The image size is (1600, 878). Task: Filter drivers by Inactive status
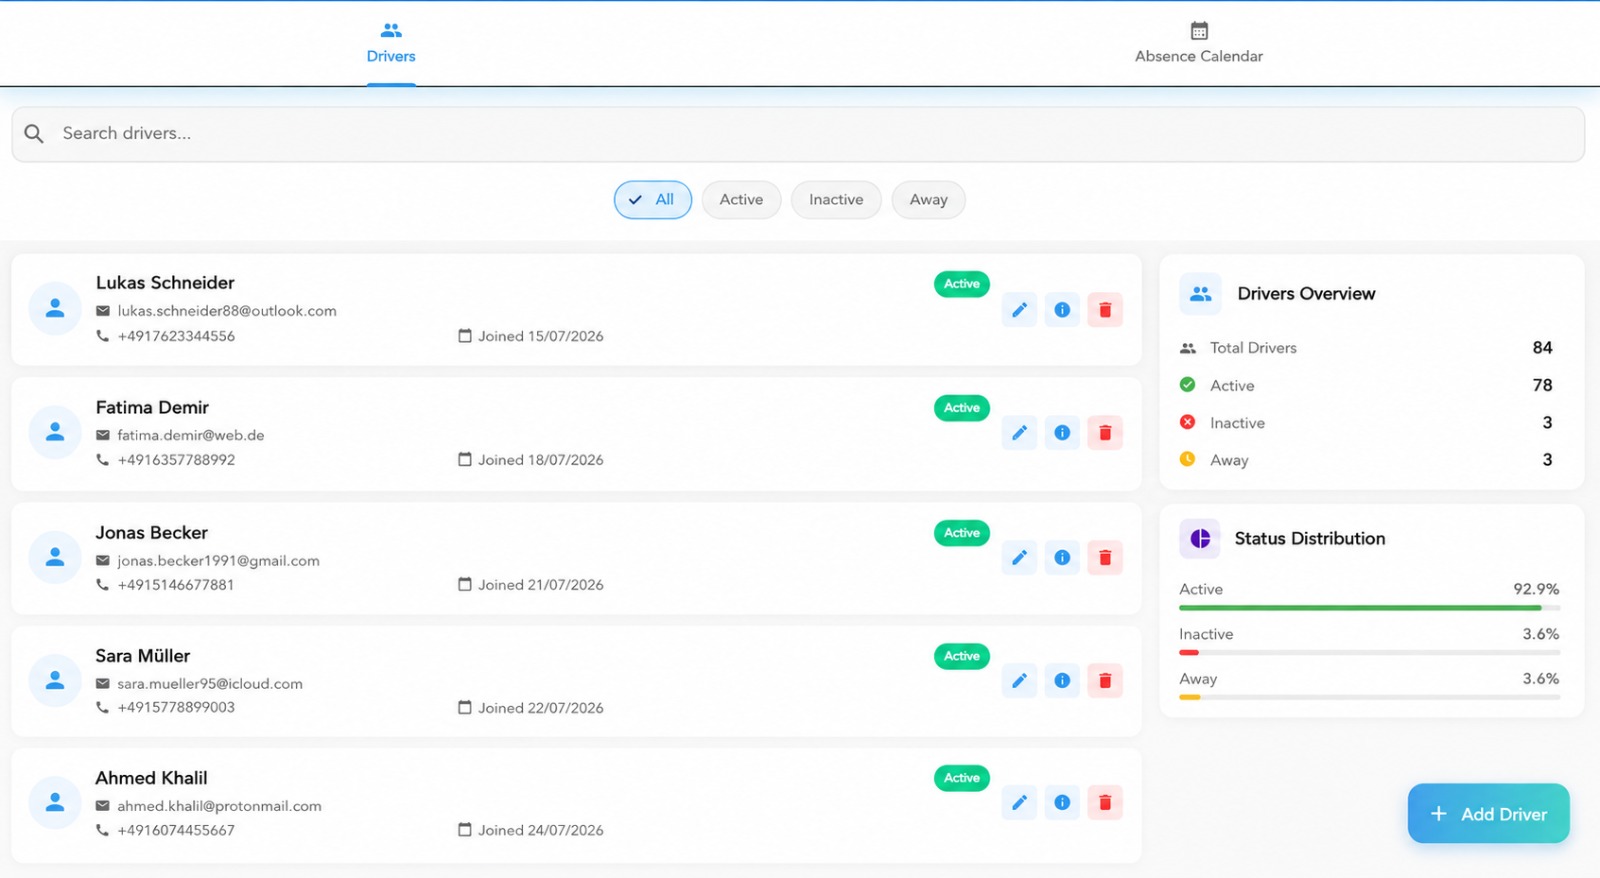coord(836,200)
